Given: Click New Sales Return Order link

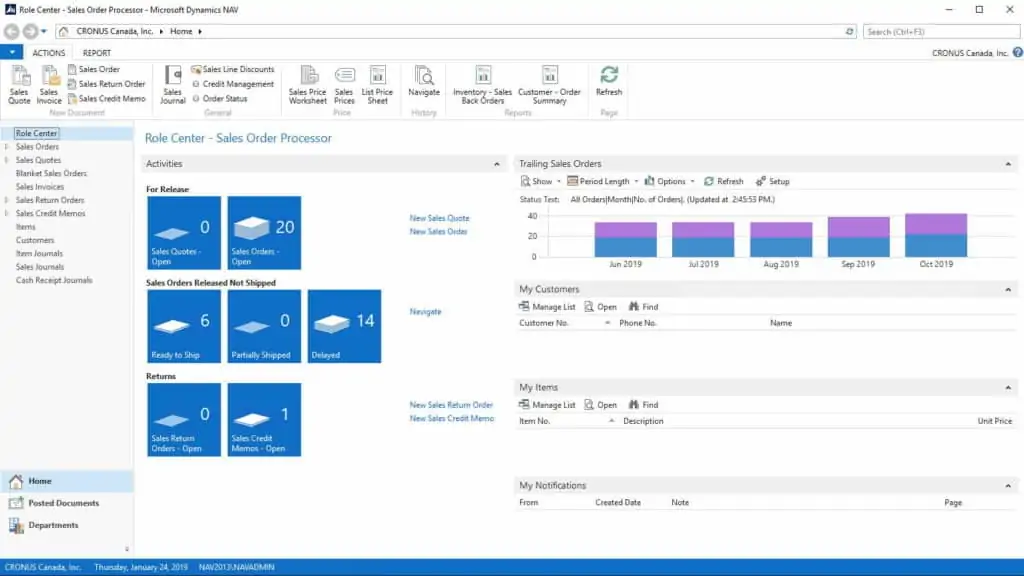Looking at the screenshot, I should pos(451,405).
